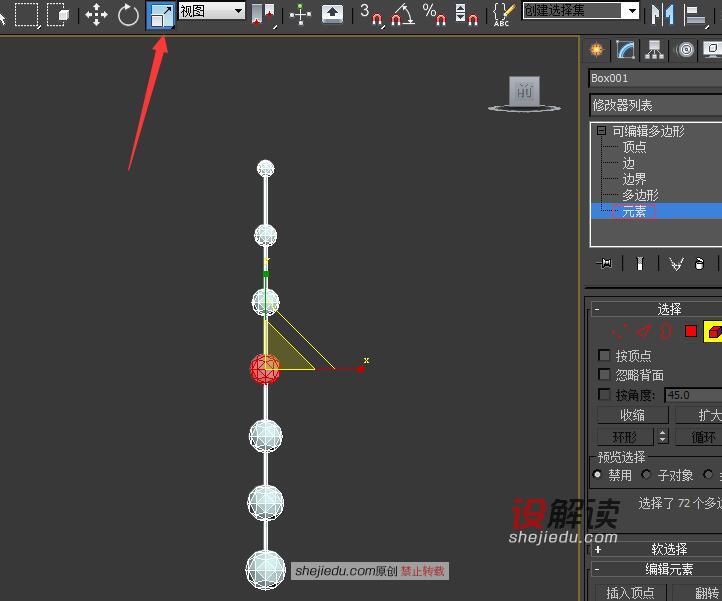Click the Mirror tool icon

click(x=663, y=14)
